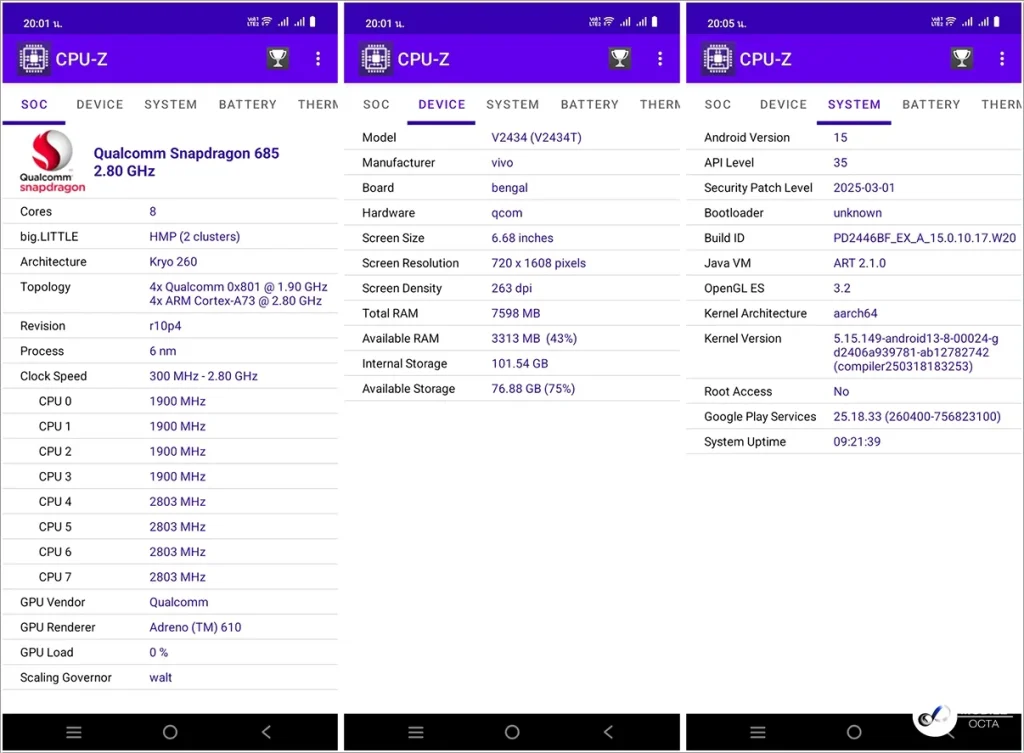Viewport: 1024px width, 753px height.
Task: Tap the trophy icon in middle screen
Action: pos(620,59)
